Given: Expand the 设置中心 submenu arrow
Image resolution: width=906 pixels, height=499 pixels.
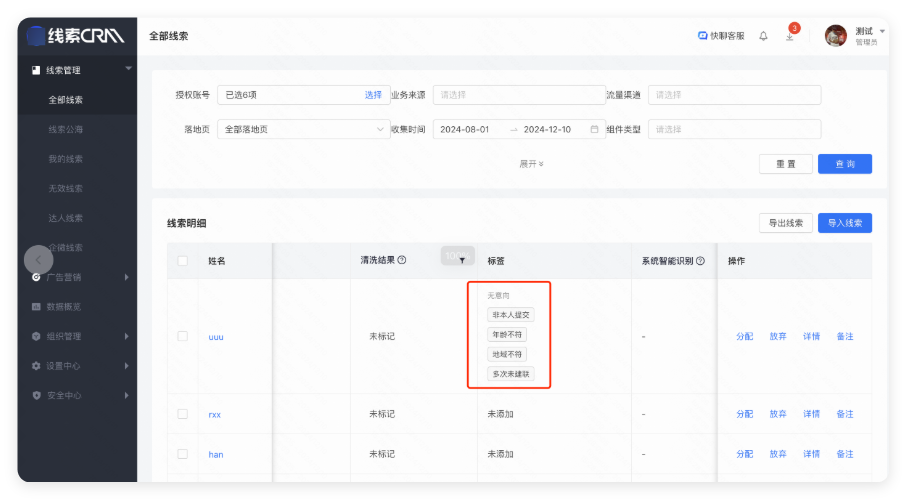Looking at the screenshot, I should point(127,366).
